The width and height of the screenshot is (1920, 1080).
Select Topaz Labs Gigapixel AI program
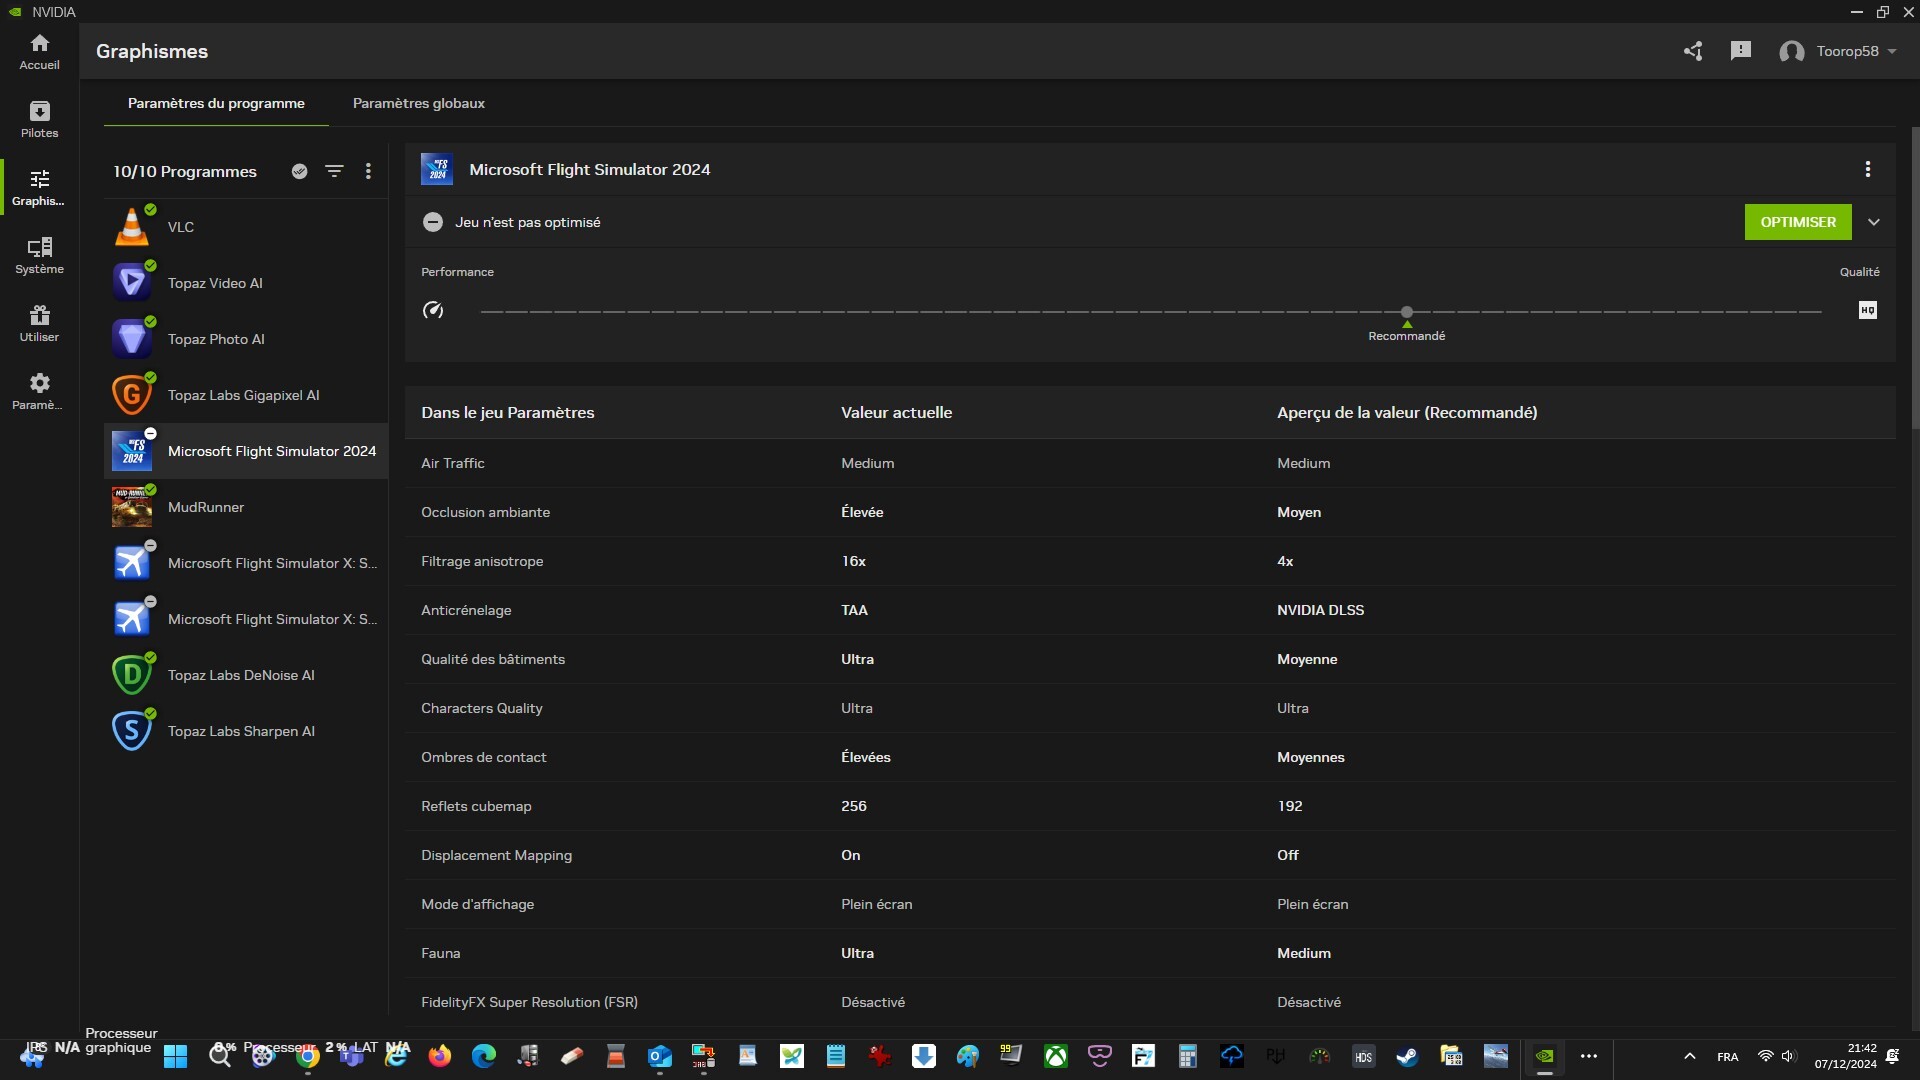click(x=246, y=395)
